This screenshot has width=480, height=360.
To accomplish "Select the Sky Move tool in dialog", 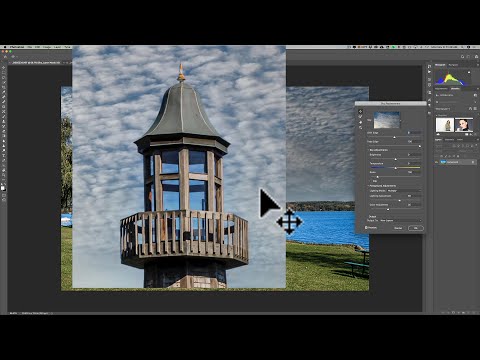I will (360, 111).
